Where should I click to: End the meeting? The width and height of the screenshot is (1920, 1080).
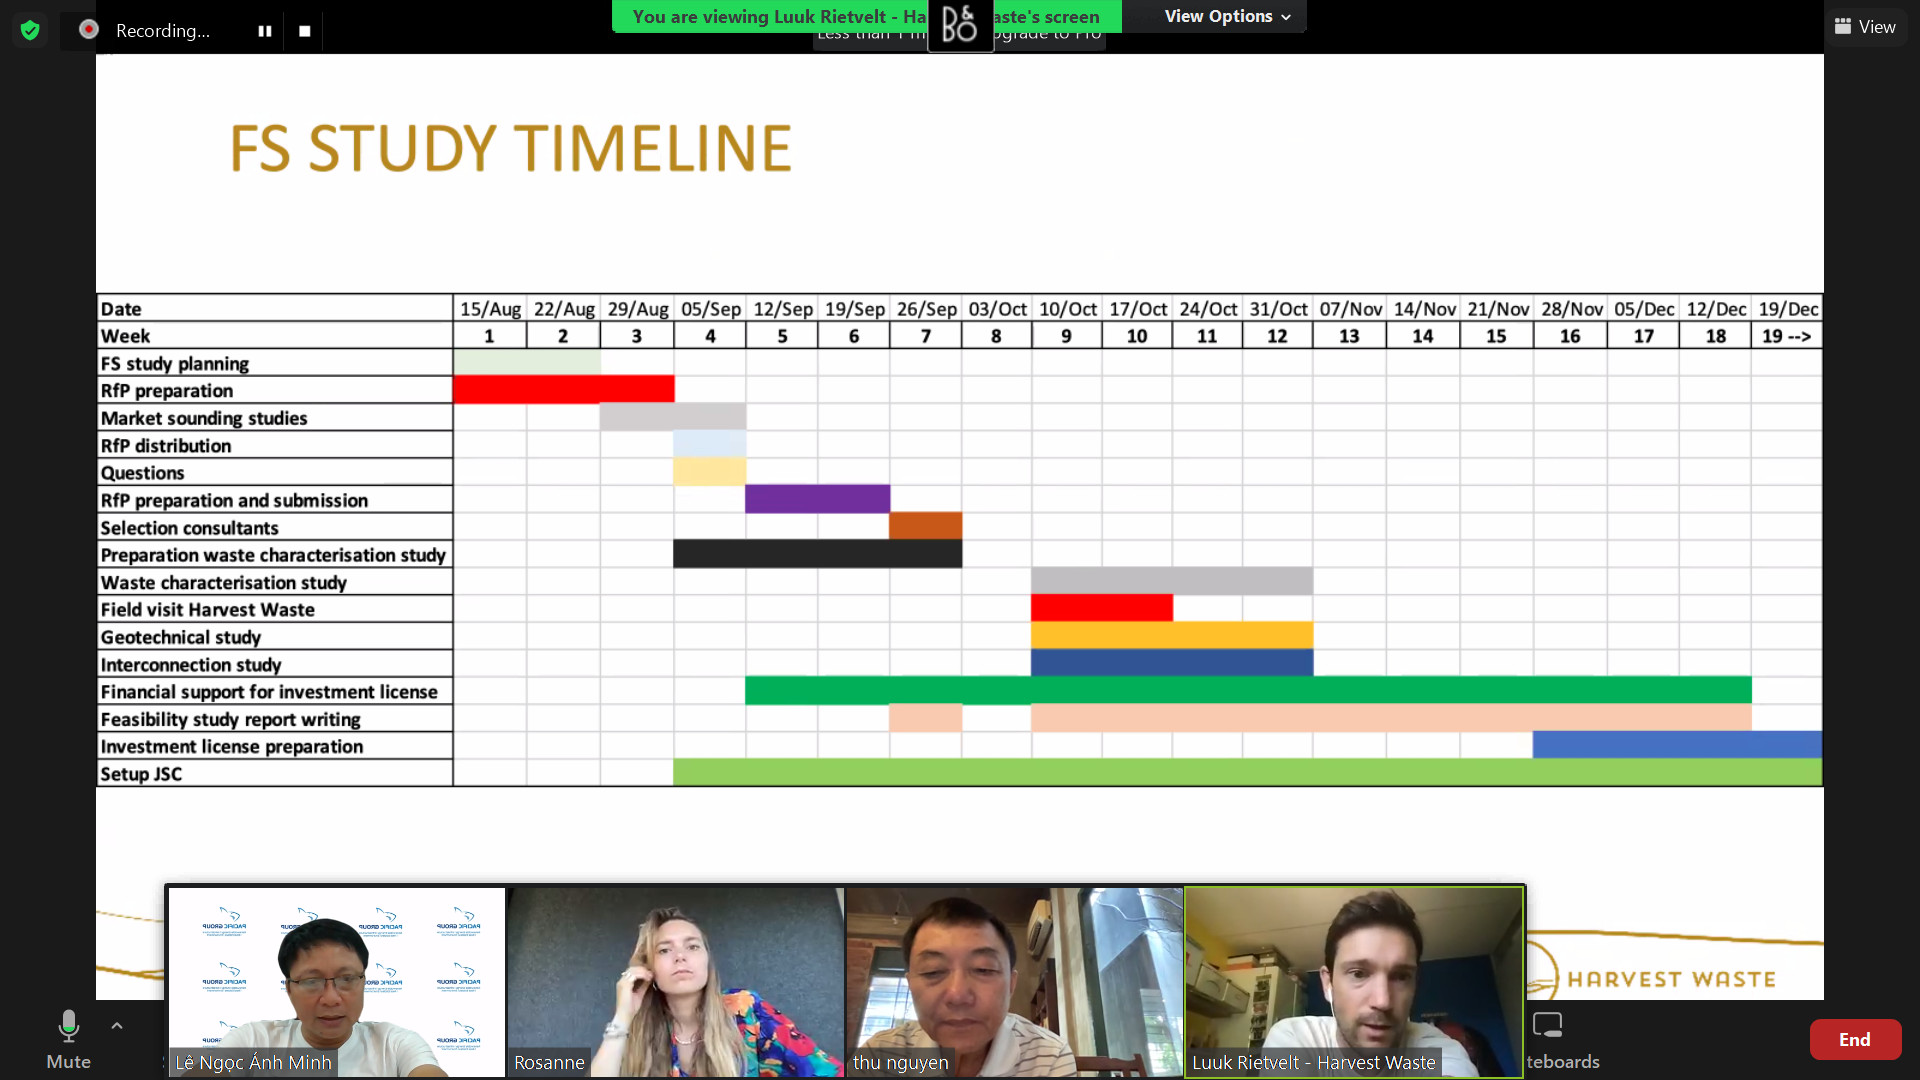tap(1854, 1039)
